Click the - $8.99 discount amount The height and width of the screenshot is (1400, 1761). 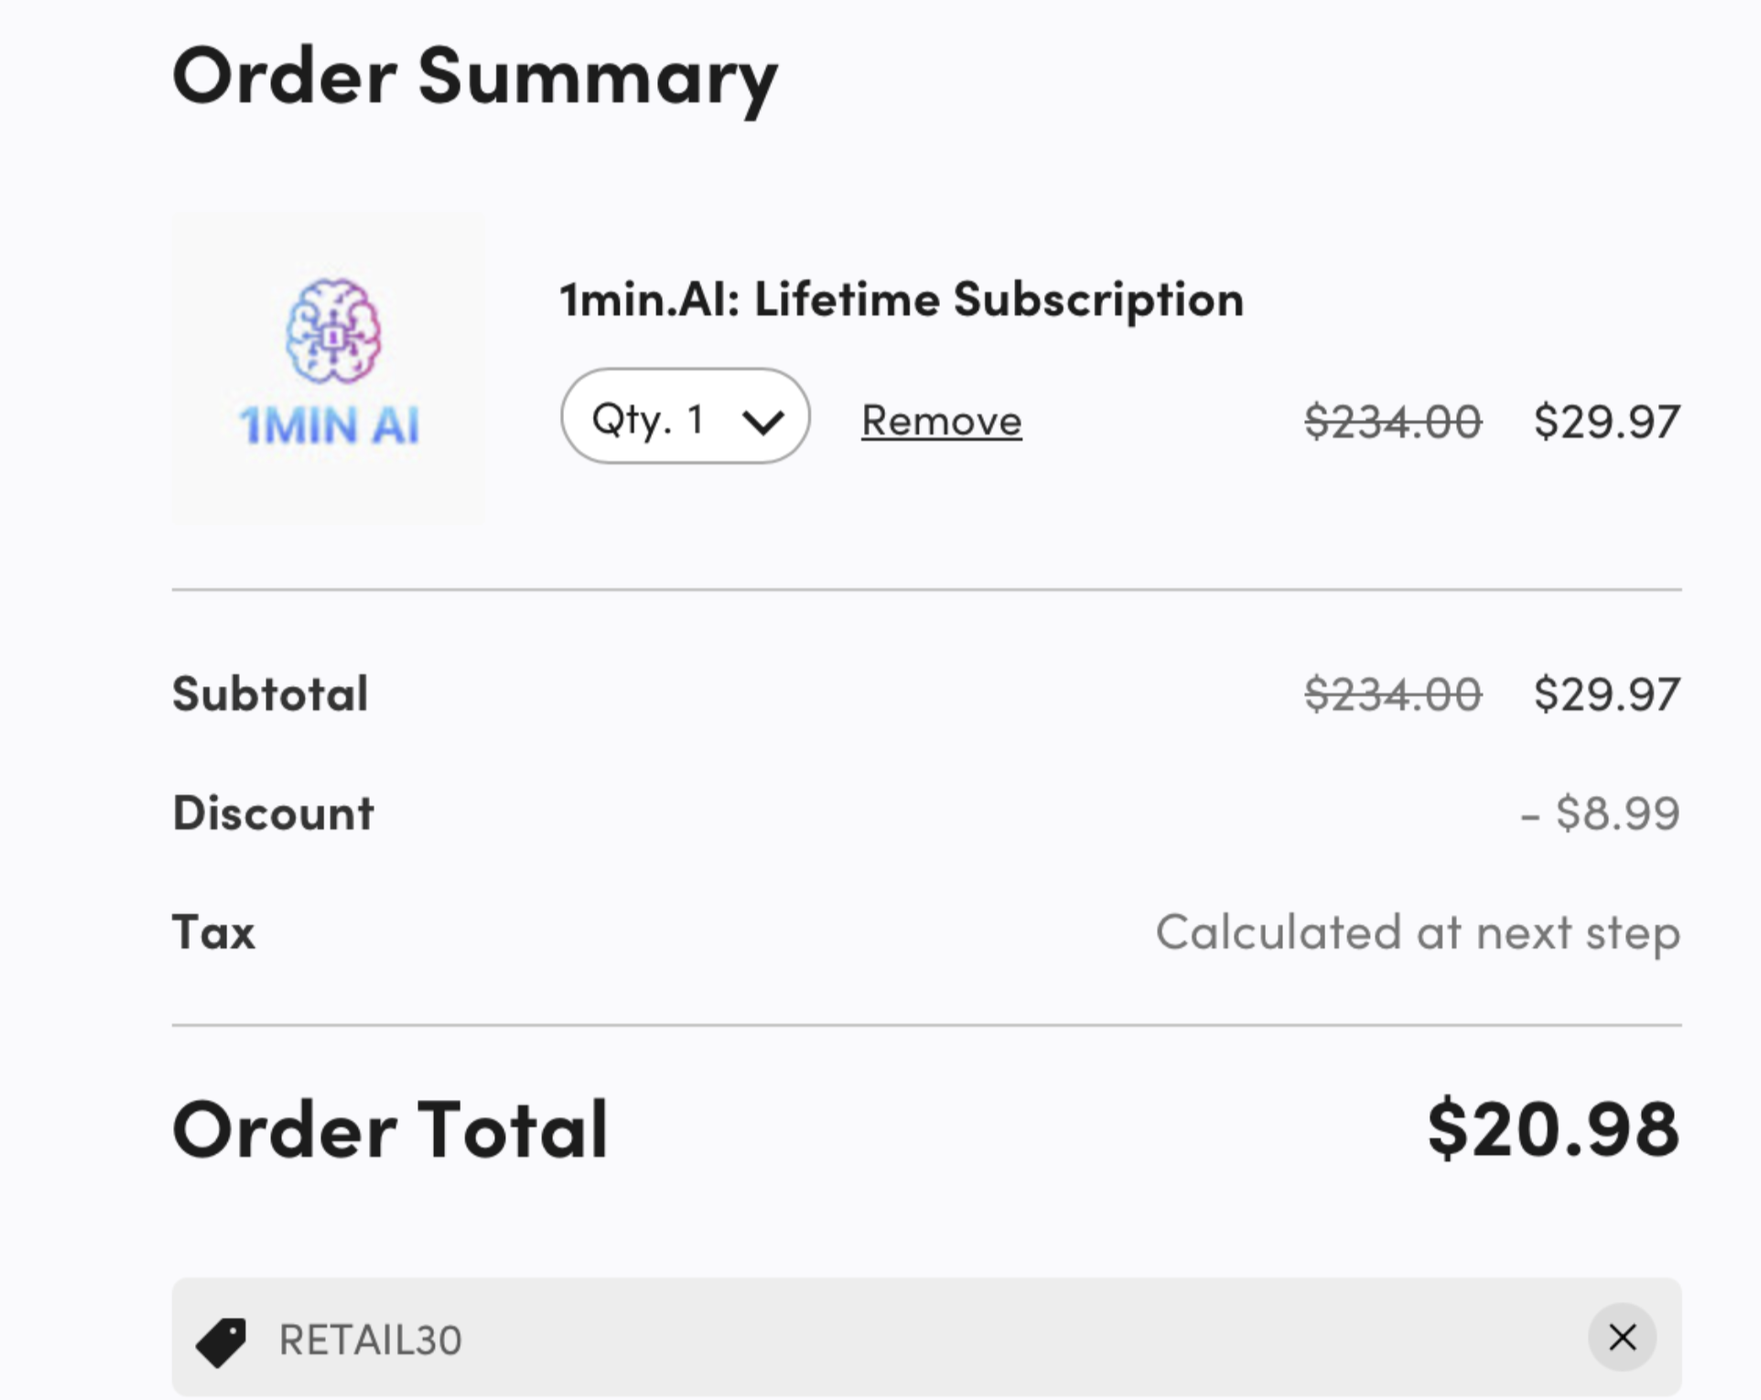tap(1599, 813)
